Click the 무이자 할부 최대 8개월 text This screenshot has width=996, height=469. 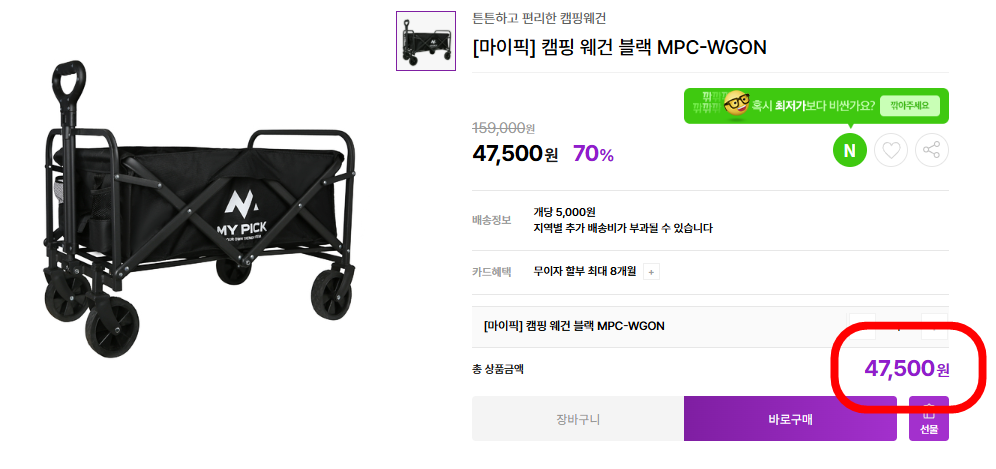point(585,271)
